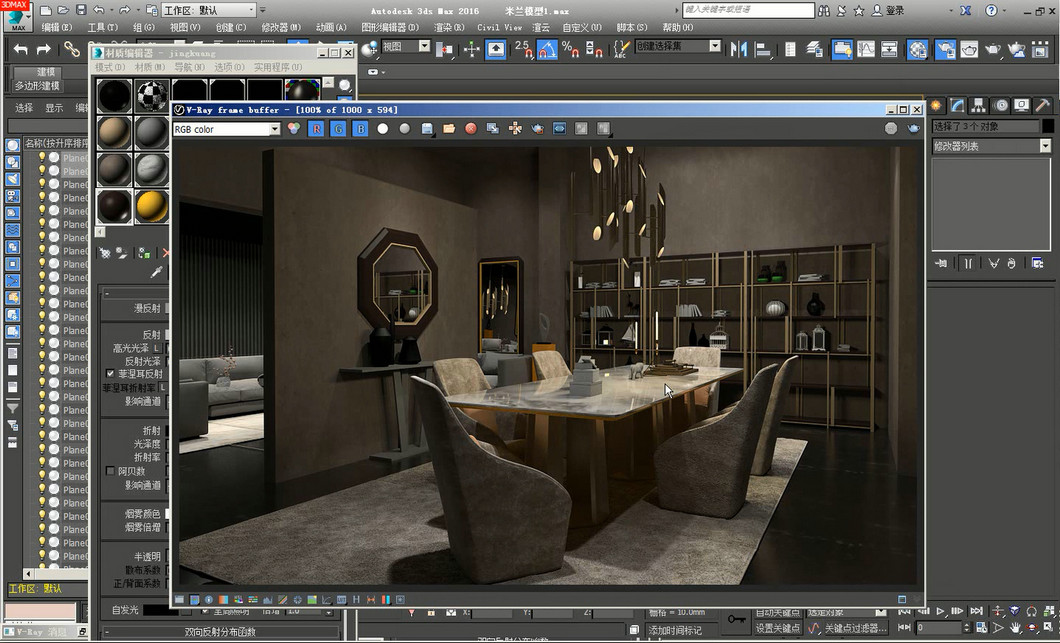Click the open folder icon in frame buffer
Screen dimensions: 1060x643
449,129
